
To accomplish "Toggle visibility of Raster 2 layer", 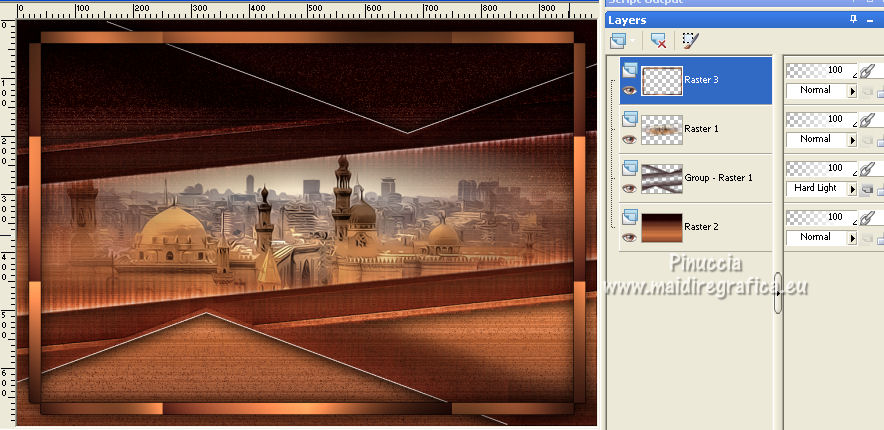I will click(x=630, y=237).
